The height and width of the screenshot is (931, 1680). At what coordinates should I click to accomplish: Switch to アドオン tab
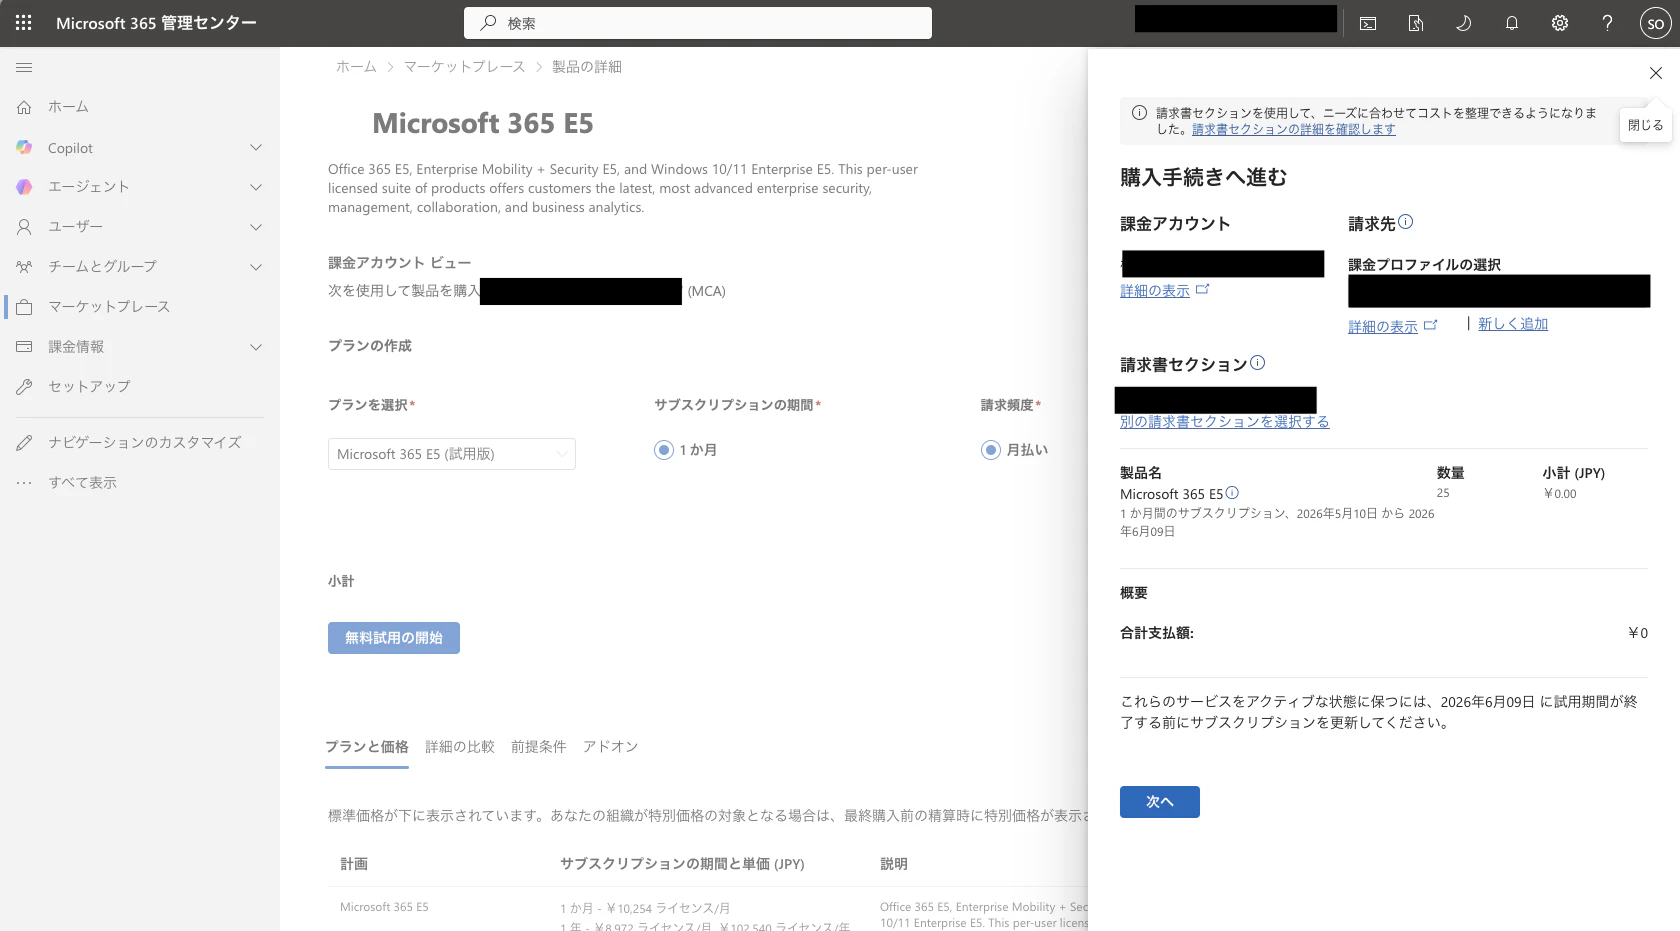(611, 747)
